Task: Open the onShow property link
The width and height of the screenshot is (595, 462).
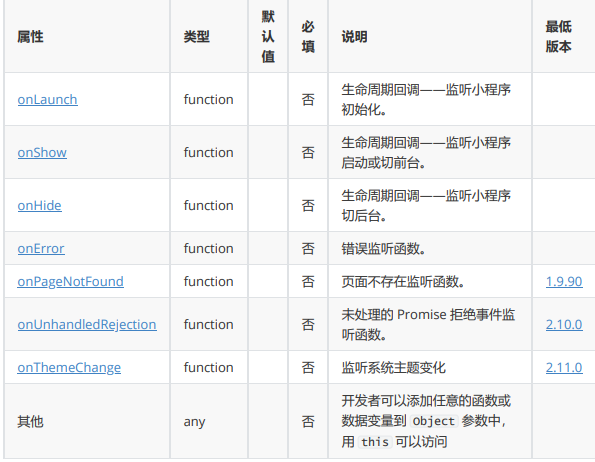Action: click(x=42, y=152)
